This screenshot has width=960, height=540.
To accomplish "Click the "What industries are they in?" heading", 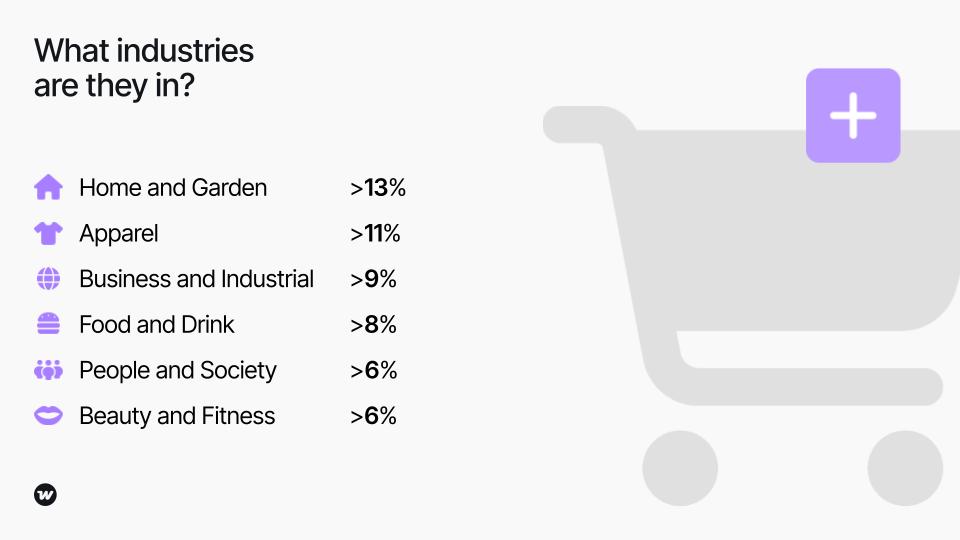I will click(x=144, y=67).
